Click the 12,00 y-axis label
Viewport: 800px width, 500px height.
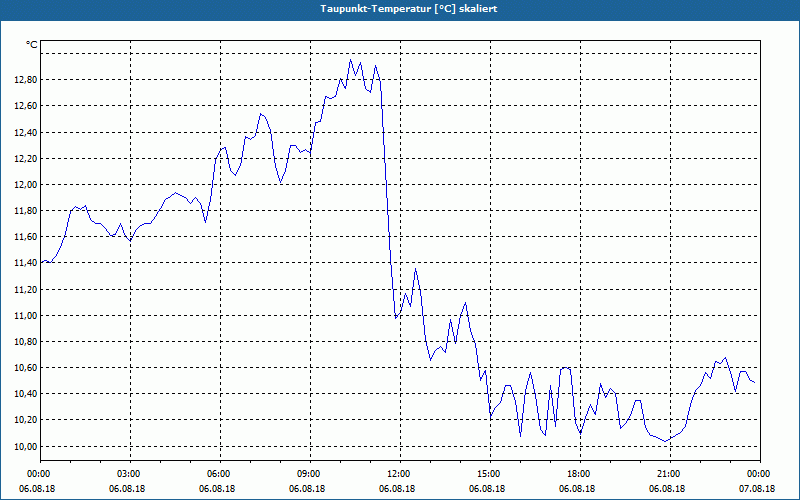(x=27, y=184)
